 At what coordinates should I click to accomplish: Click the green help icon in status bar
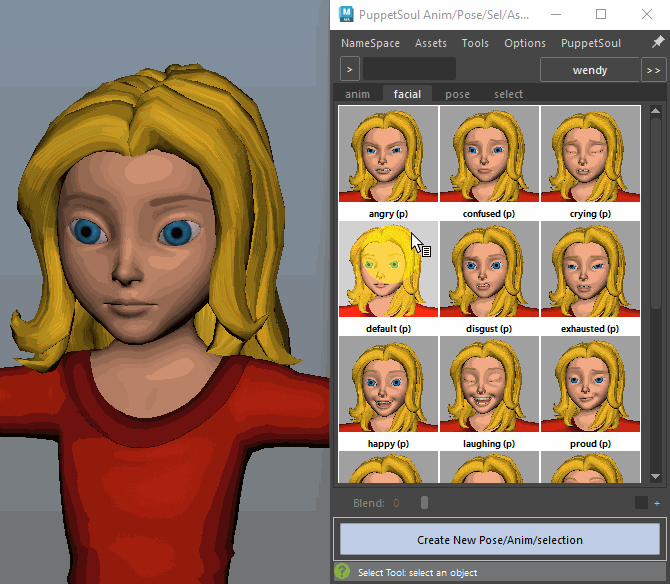point(342,571)
